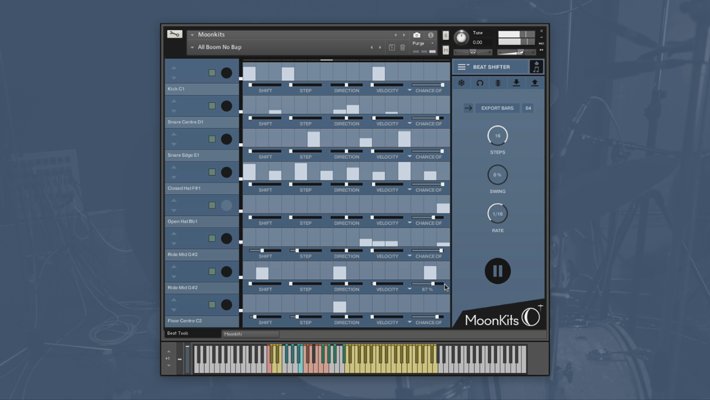Click the download arrow icon
Viewport: 710px width, 400px height.
click(x=516, y=83)
